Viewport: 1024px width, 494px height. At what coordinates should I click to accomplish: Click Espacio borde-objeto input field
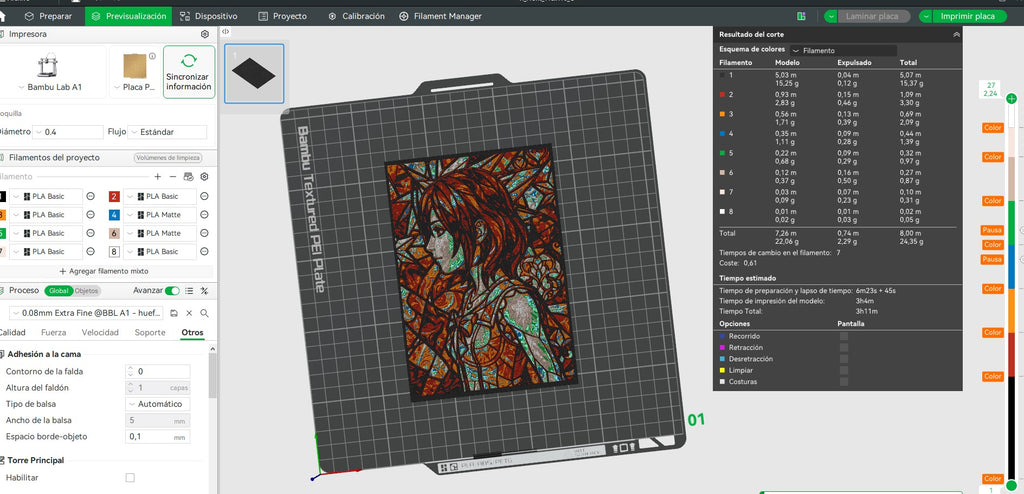tap(157, 436)
